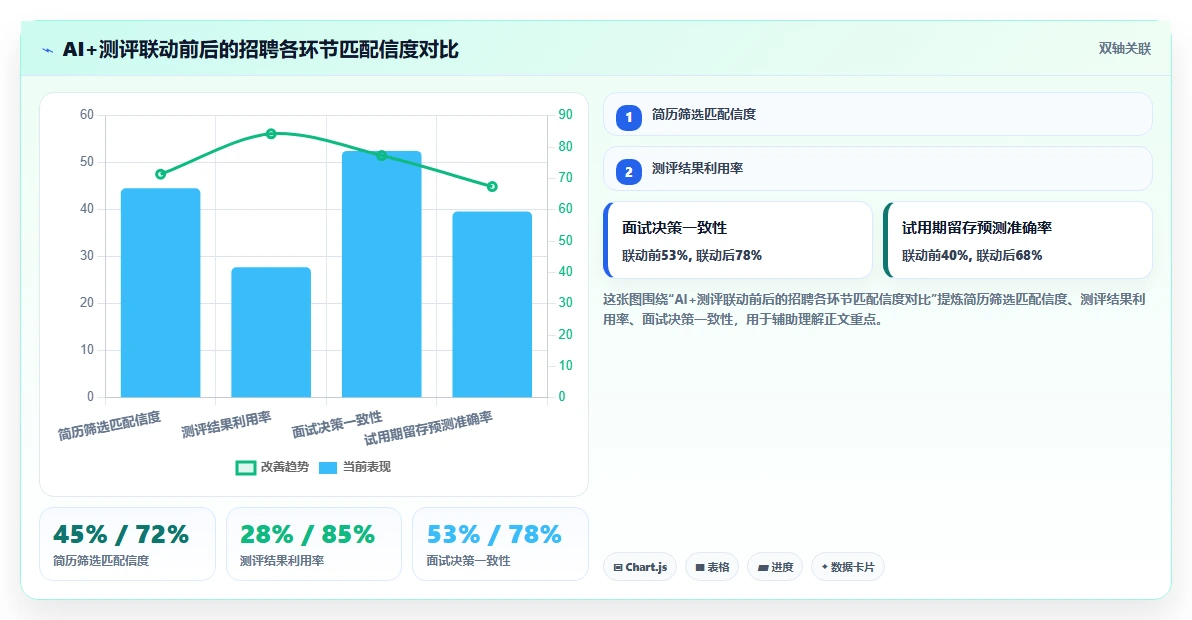Click the lightning icon beside the title

click(48, 51)
